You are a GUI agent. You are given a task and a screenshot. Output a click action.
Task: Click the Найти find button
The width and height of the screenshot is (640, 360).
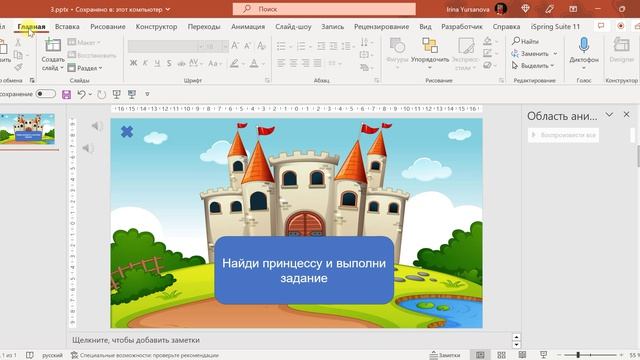point(525,41)
